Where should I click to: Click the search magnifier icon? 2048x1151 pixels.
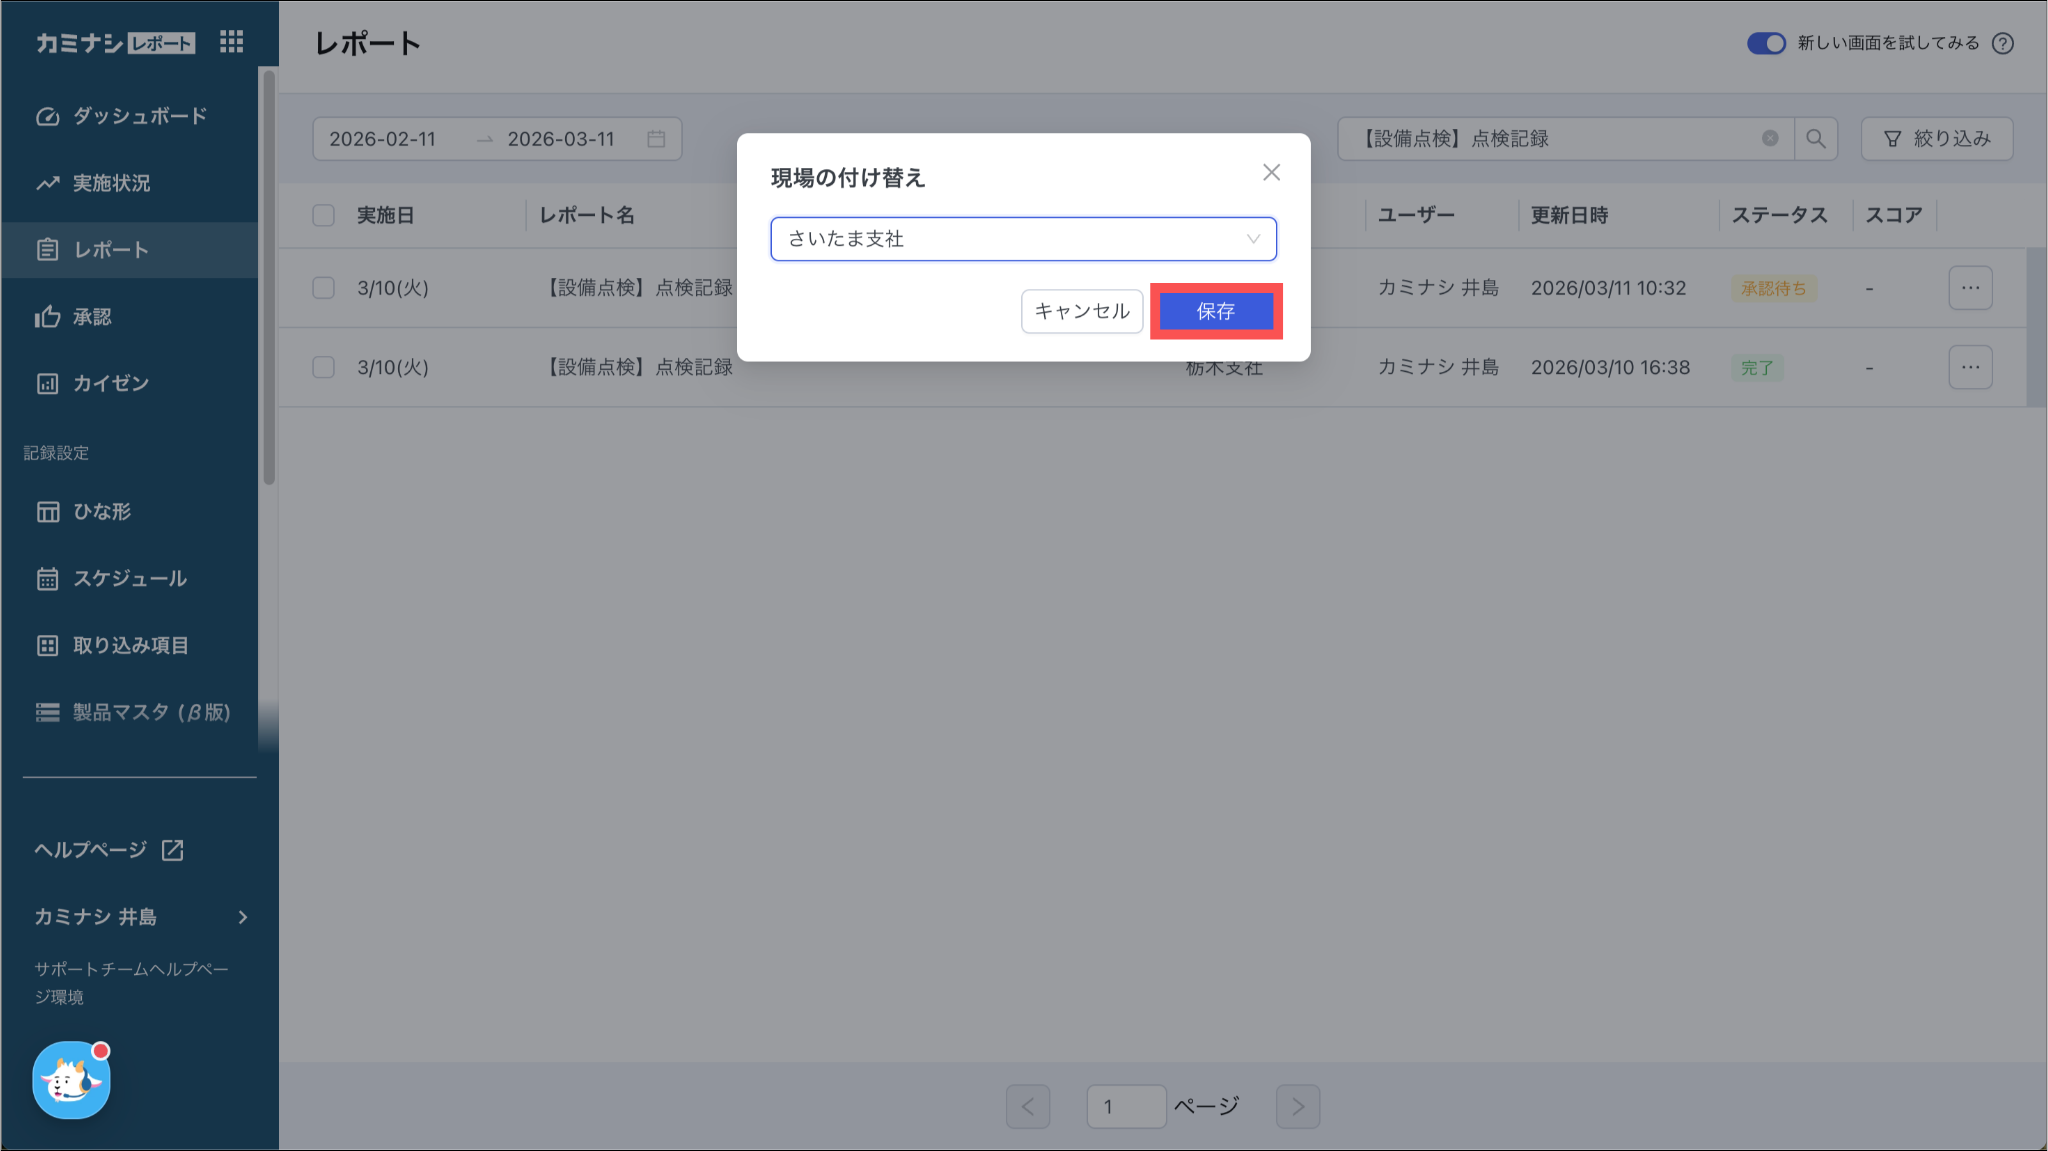pos(1815,139)
